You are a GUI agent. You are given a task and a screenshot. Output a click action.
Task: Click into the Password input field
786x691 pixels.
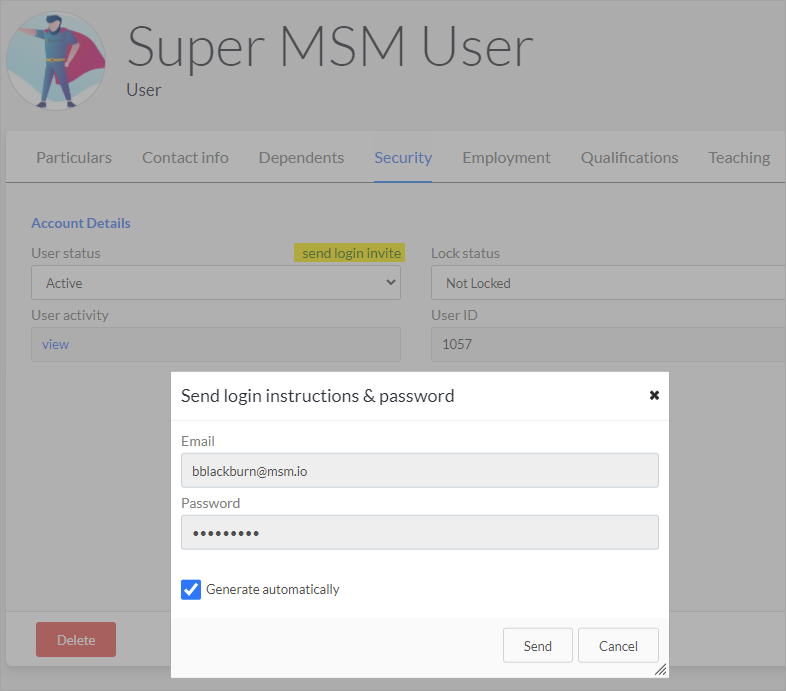420,533
